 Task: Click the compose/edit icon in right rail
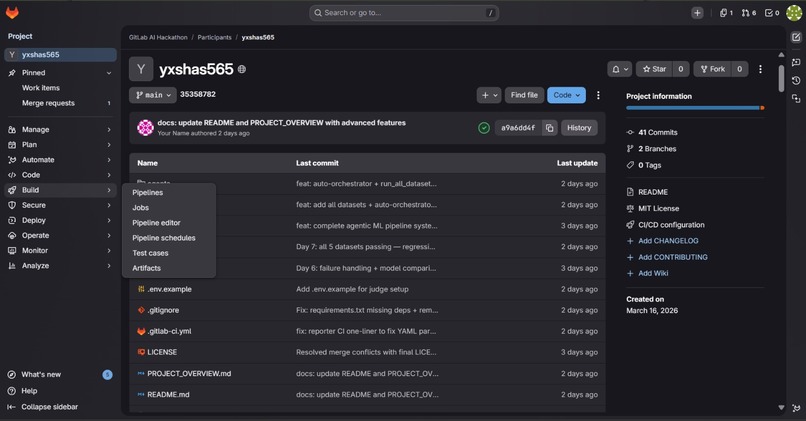coord(796,37)
